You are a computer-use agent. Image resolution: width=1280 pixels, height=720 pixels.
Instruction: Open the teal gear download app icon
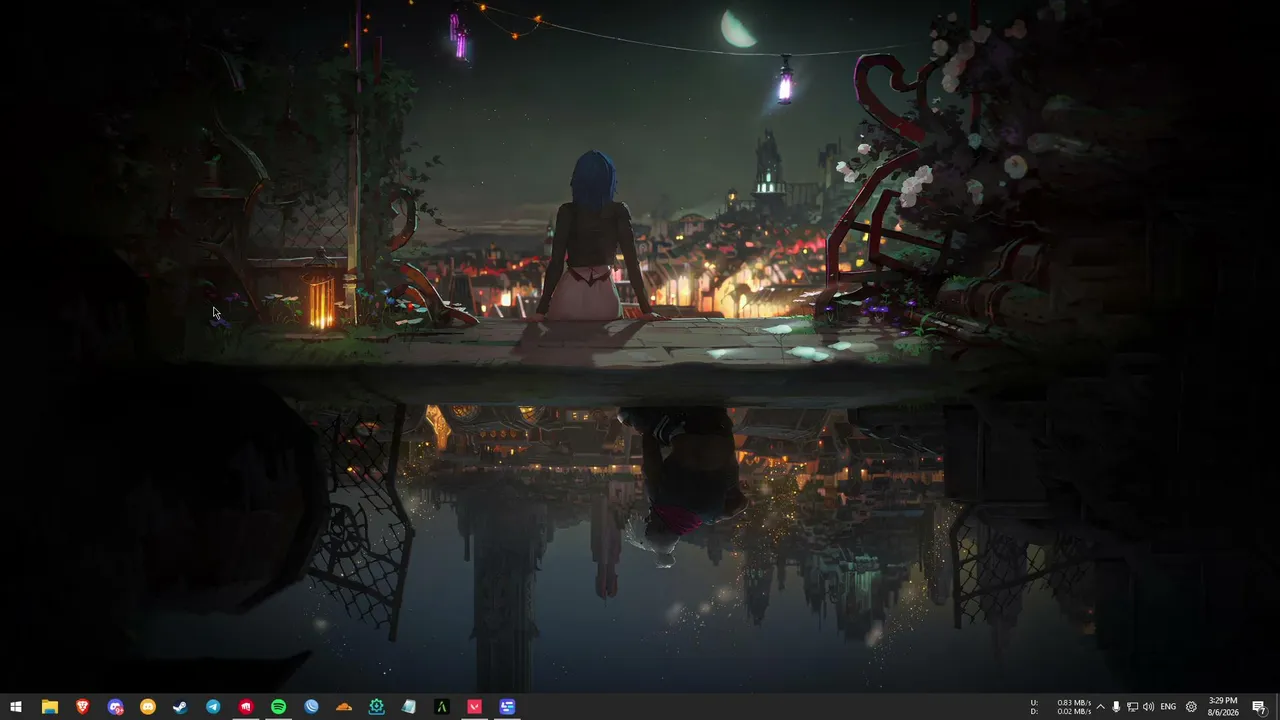pos(377,707)
